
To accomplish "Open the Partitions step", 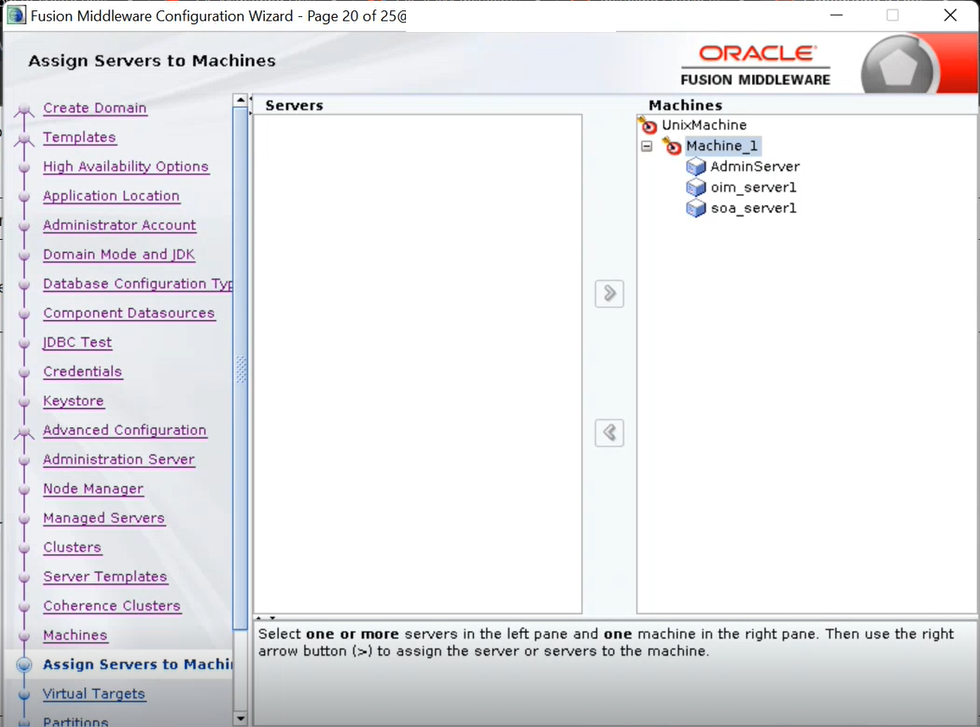I will pos(76,721).
